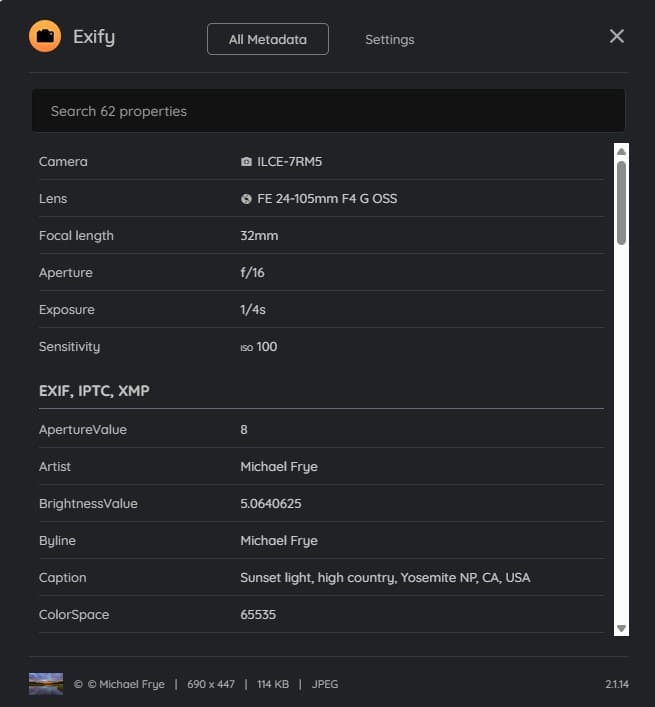Click the ColorSpace 65535 value

click(258, 614)
